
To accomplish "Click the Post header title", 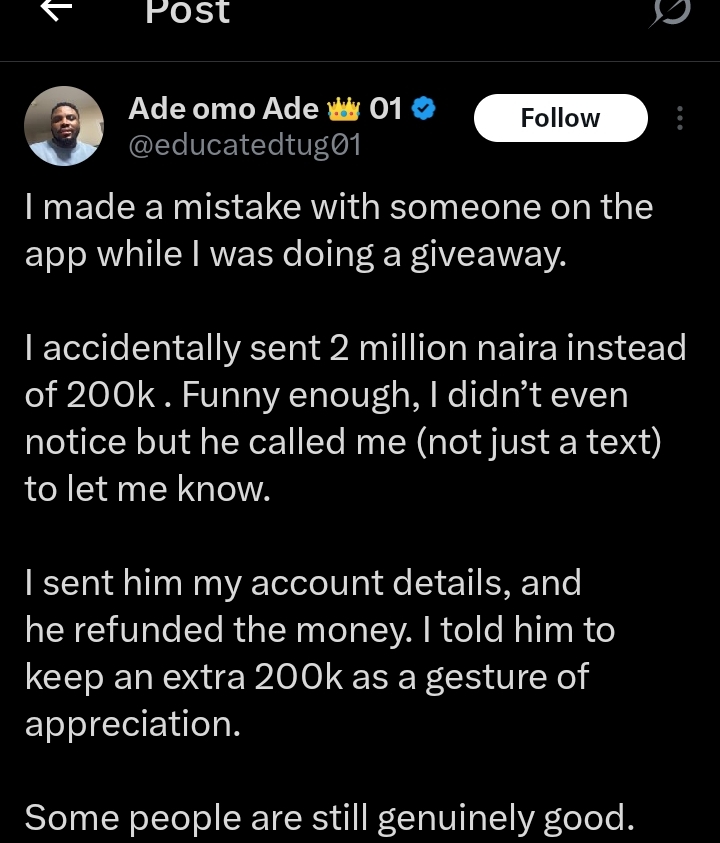I will click(x=187, y=12).
